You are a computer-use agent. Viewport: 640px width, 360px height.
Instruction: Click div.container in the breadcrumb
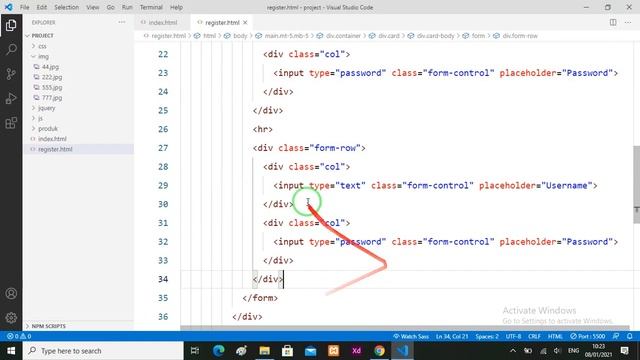click(x=343, y=36)
